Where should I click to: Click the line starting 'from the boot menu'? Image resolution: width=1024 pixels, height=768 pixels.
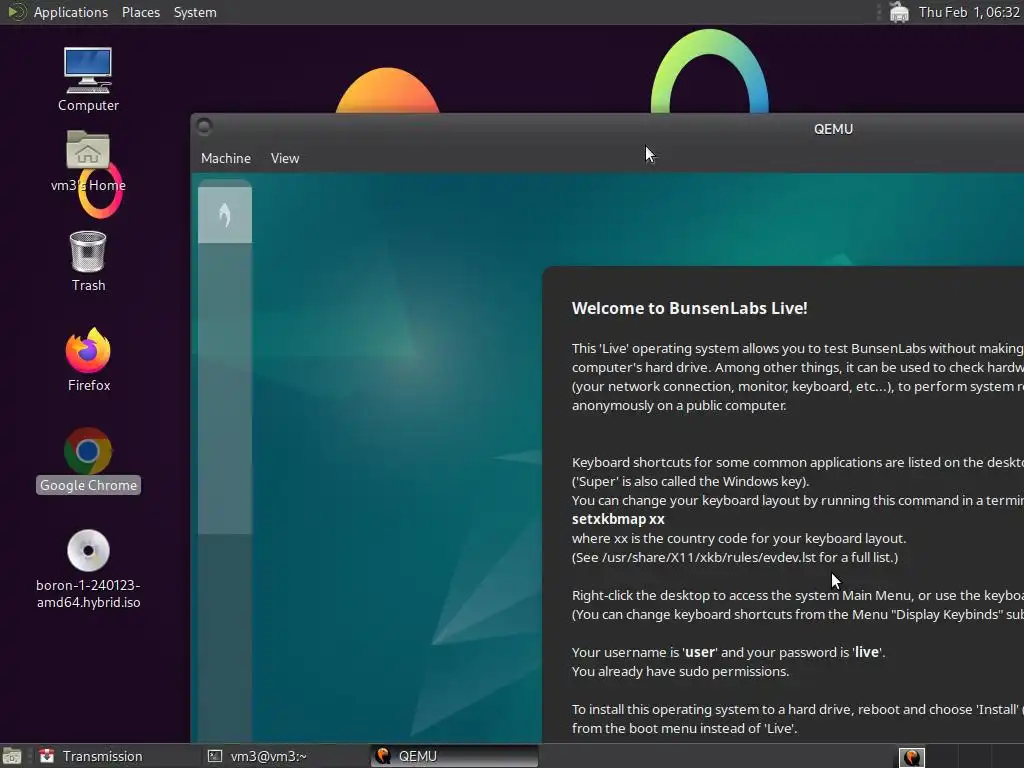pyautogui.click(x=684, y=728)
